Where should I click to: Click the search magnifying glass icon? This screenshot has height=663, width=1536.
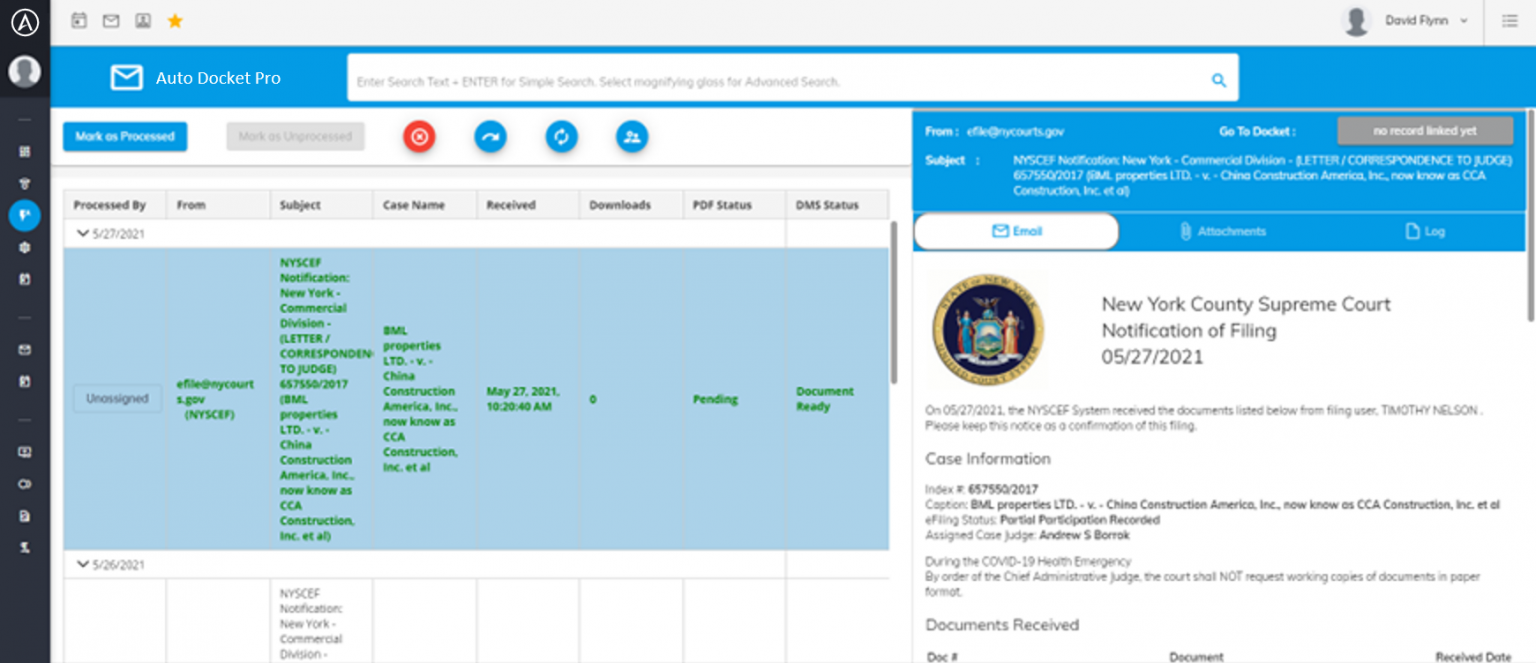click(1218, 80)
